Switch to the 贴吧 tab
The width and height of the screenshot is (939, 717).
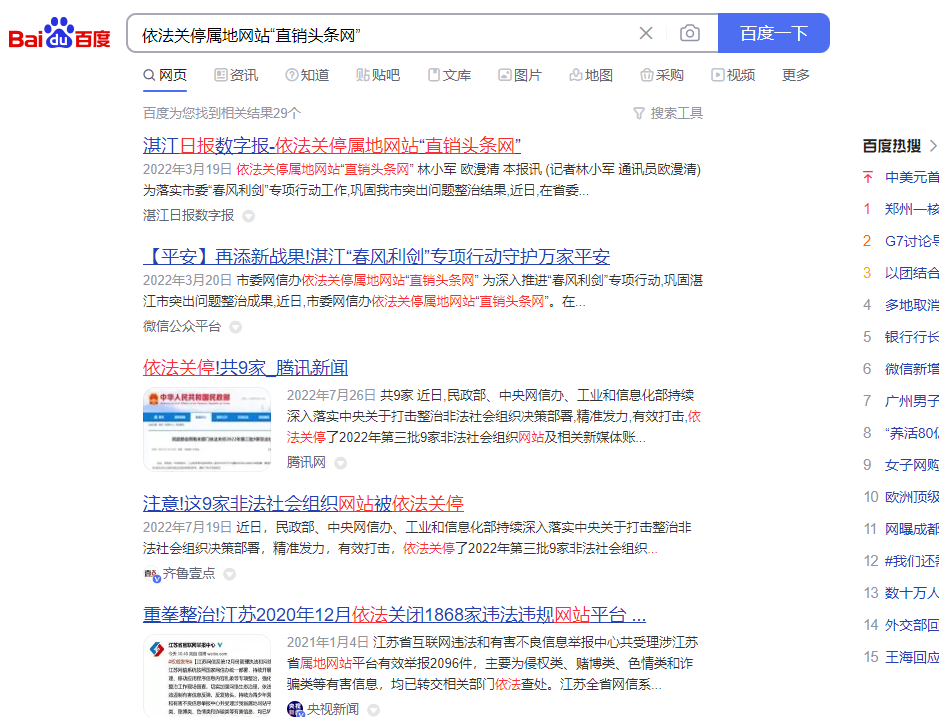(x=378, y=75)
